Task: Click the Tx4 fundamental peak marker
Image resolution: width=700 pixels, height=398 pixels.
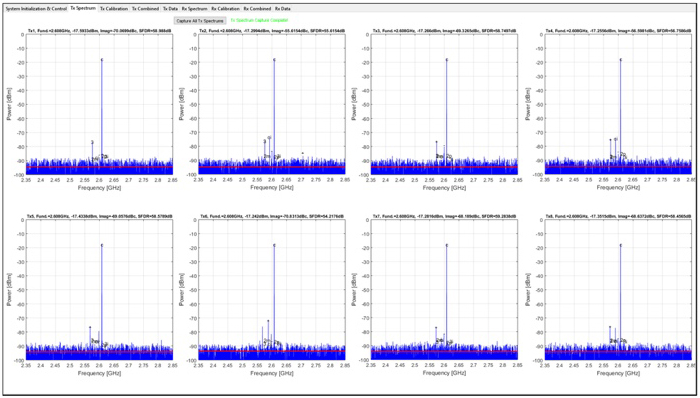Action: [621, 59]
